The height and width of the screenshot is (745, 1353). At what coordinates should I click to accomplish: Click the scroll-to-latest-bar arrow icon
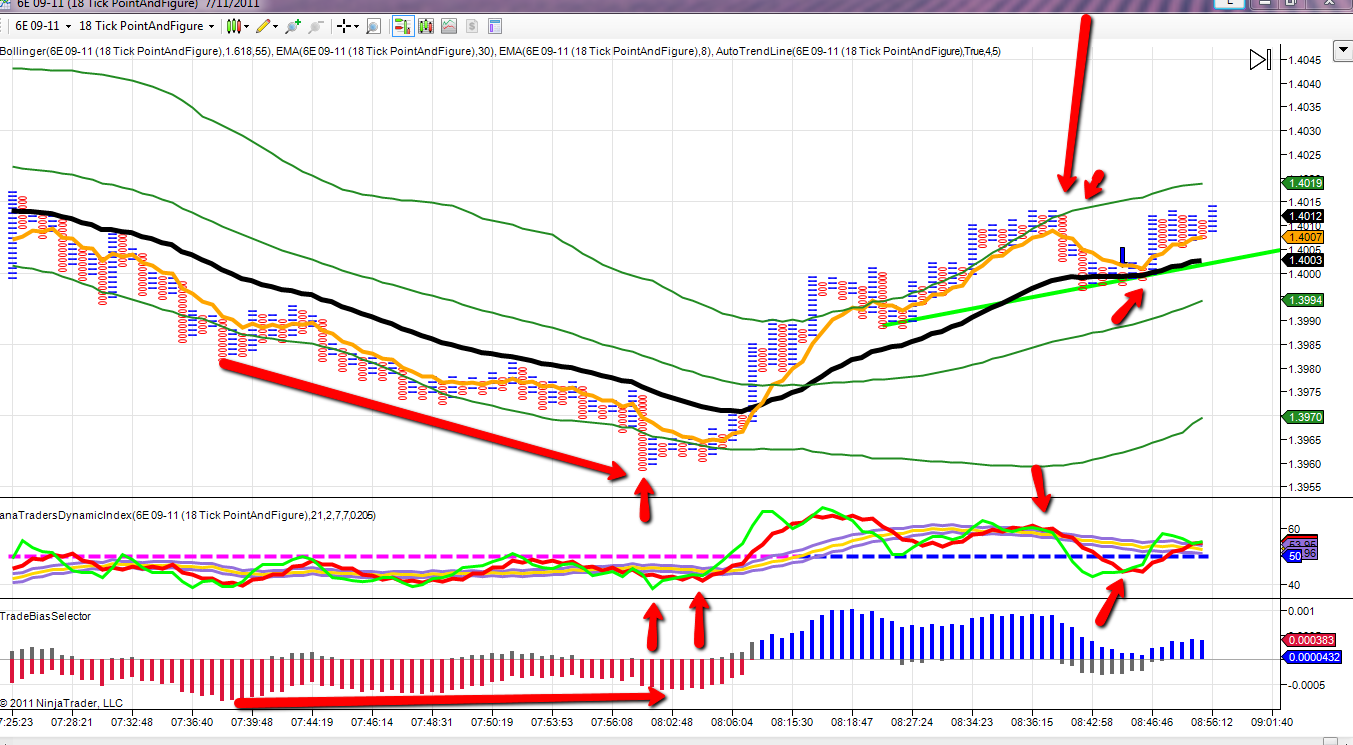tap(1259, 60)
